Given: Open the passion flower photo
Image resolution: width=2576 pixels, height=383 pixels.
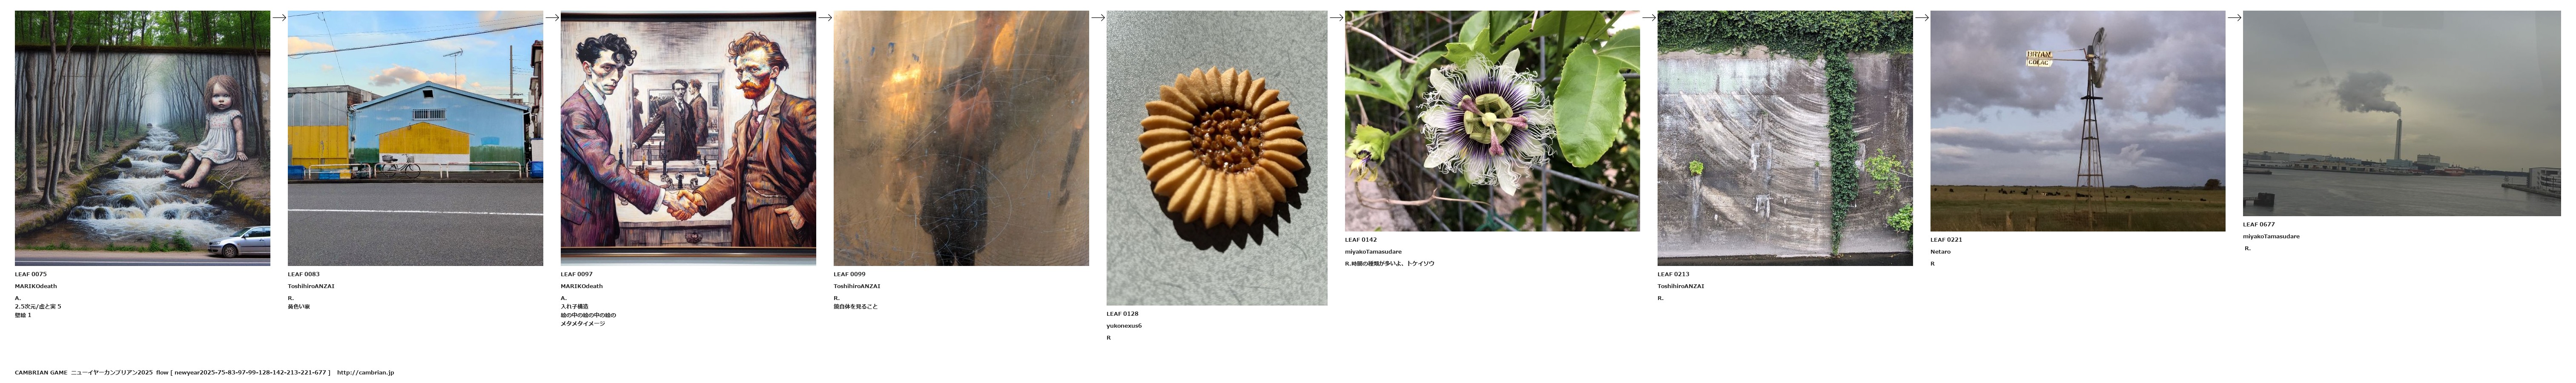Looking at the screenshot, I should [x=1492, y=121].
